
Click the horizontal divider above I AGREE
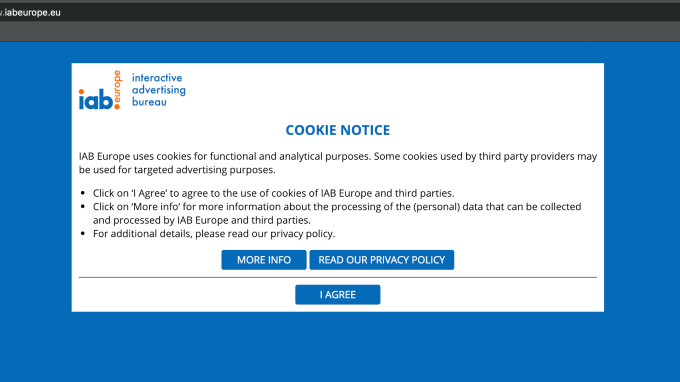337,277
